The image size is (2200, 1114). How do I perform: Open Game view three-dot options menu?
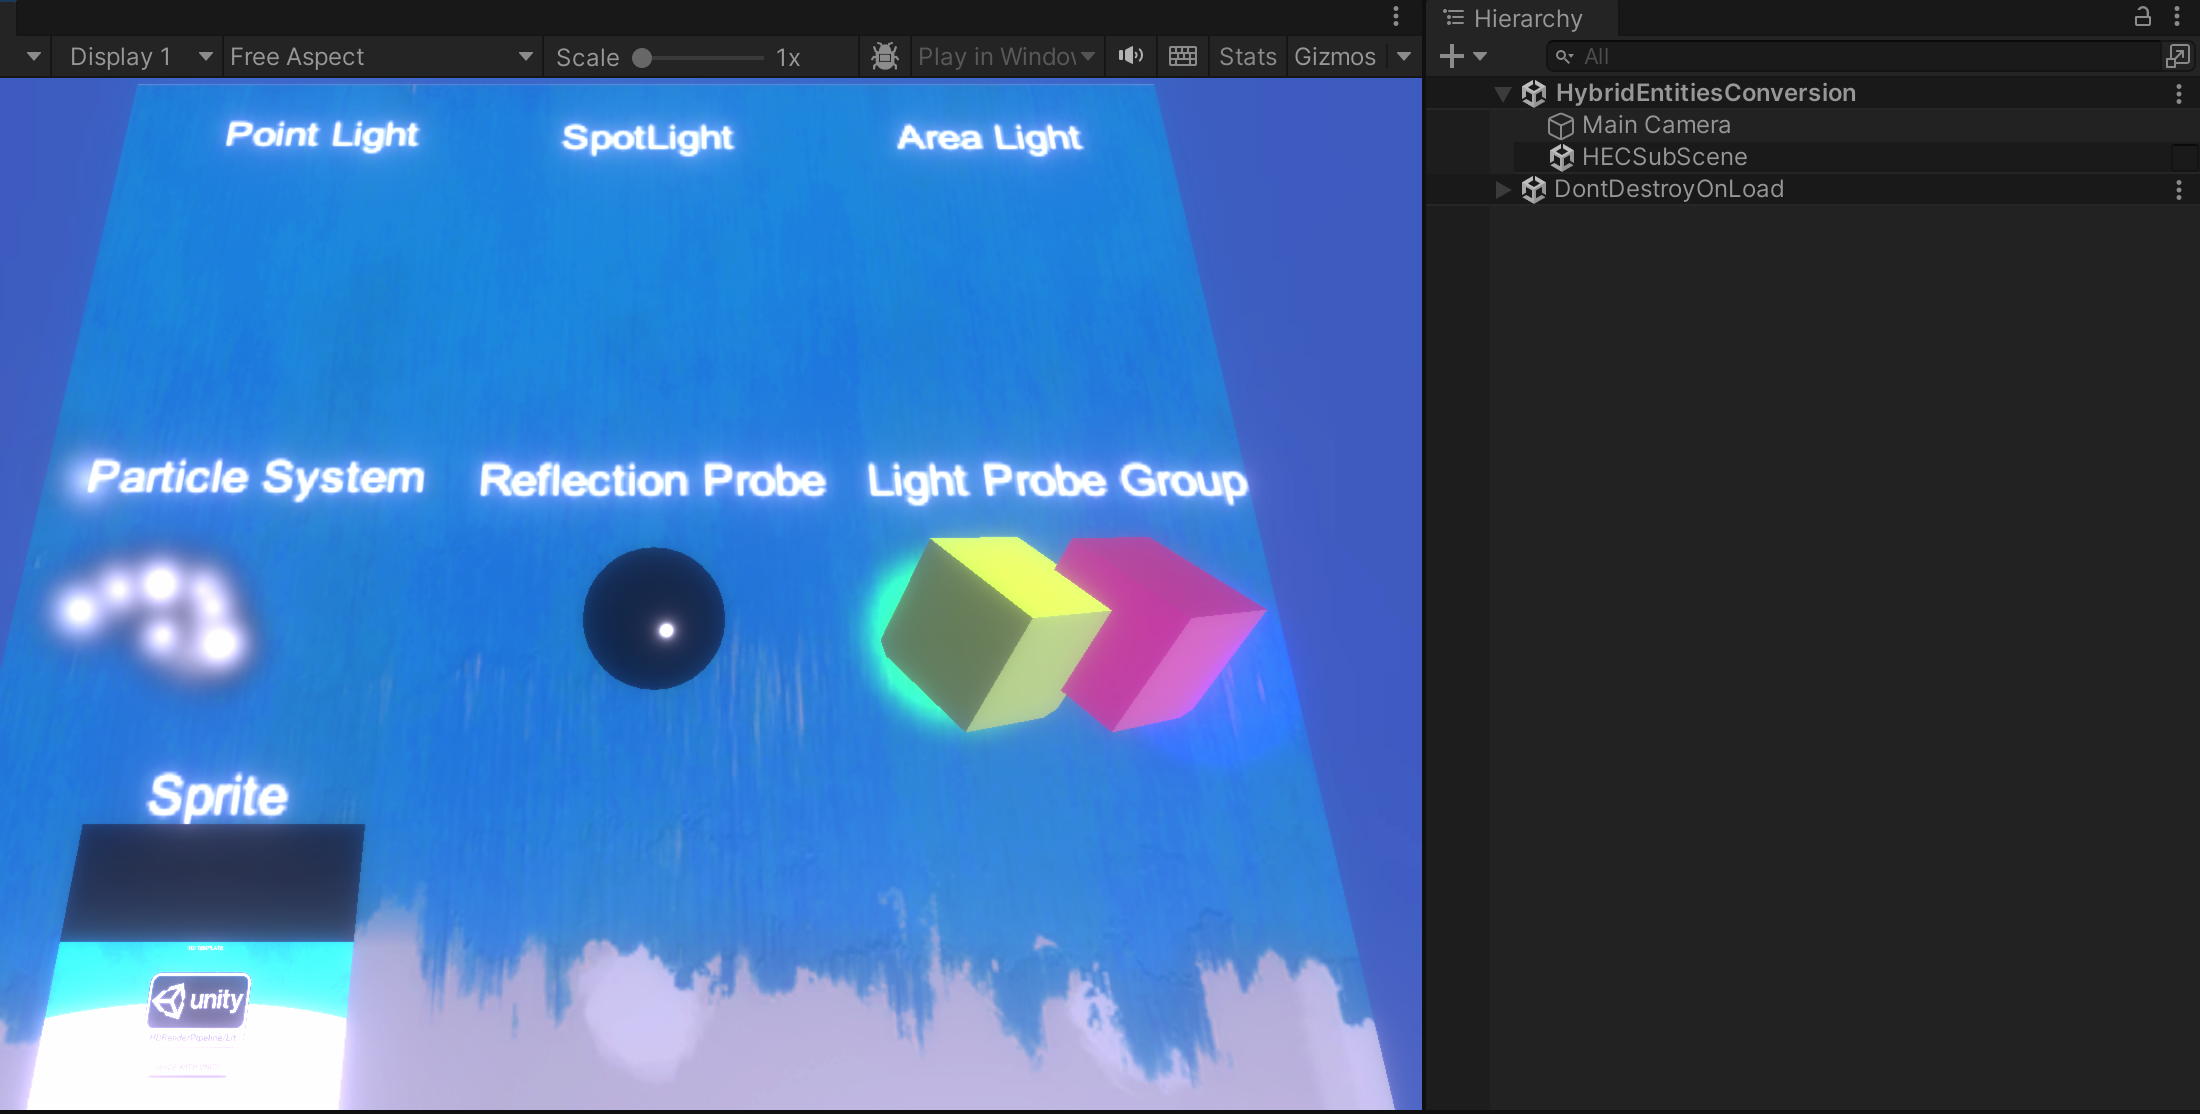point(1396,17)
